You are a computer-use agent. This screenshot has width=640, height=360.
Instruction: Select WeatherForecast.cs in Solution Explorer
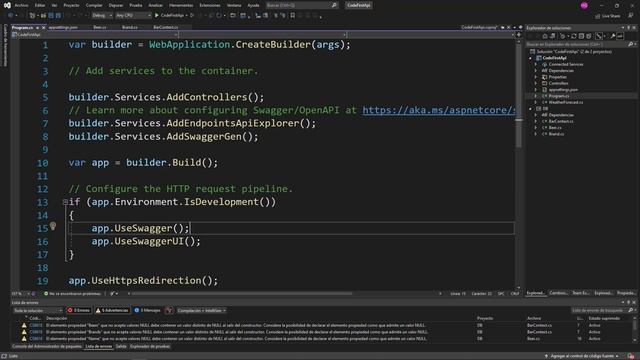pyautogui.click(x=566, y=102)
